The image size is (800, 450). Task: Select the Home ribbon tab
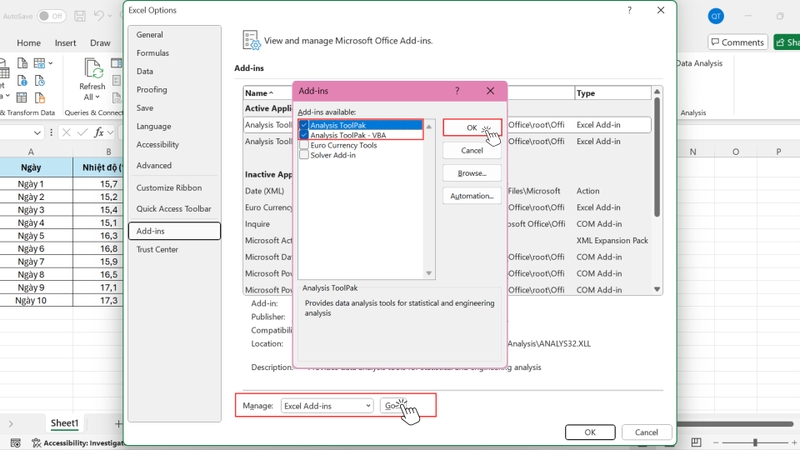tap(29, 43)
